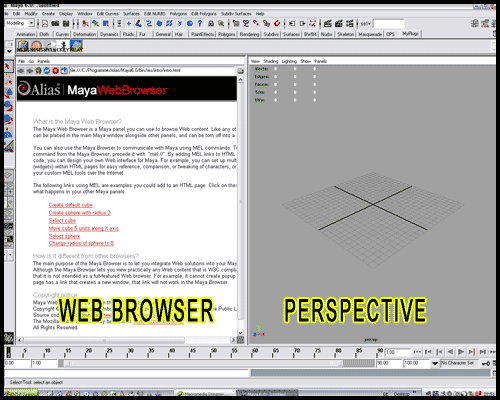Toggle the surfaces selection mask icon
The width and height of the screenshot is (500, 400).
(159, 23)
